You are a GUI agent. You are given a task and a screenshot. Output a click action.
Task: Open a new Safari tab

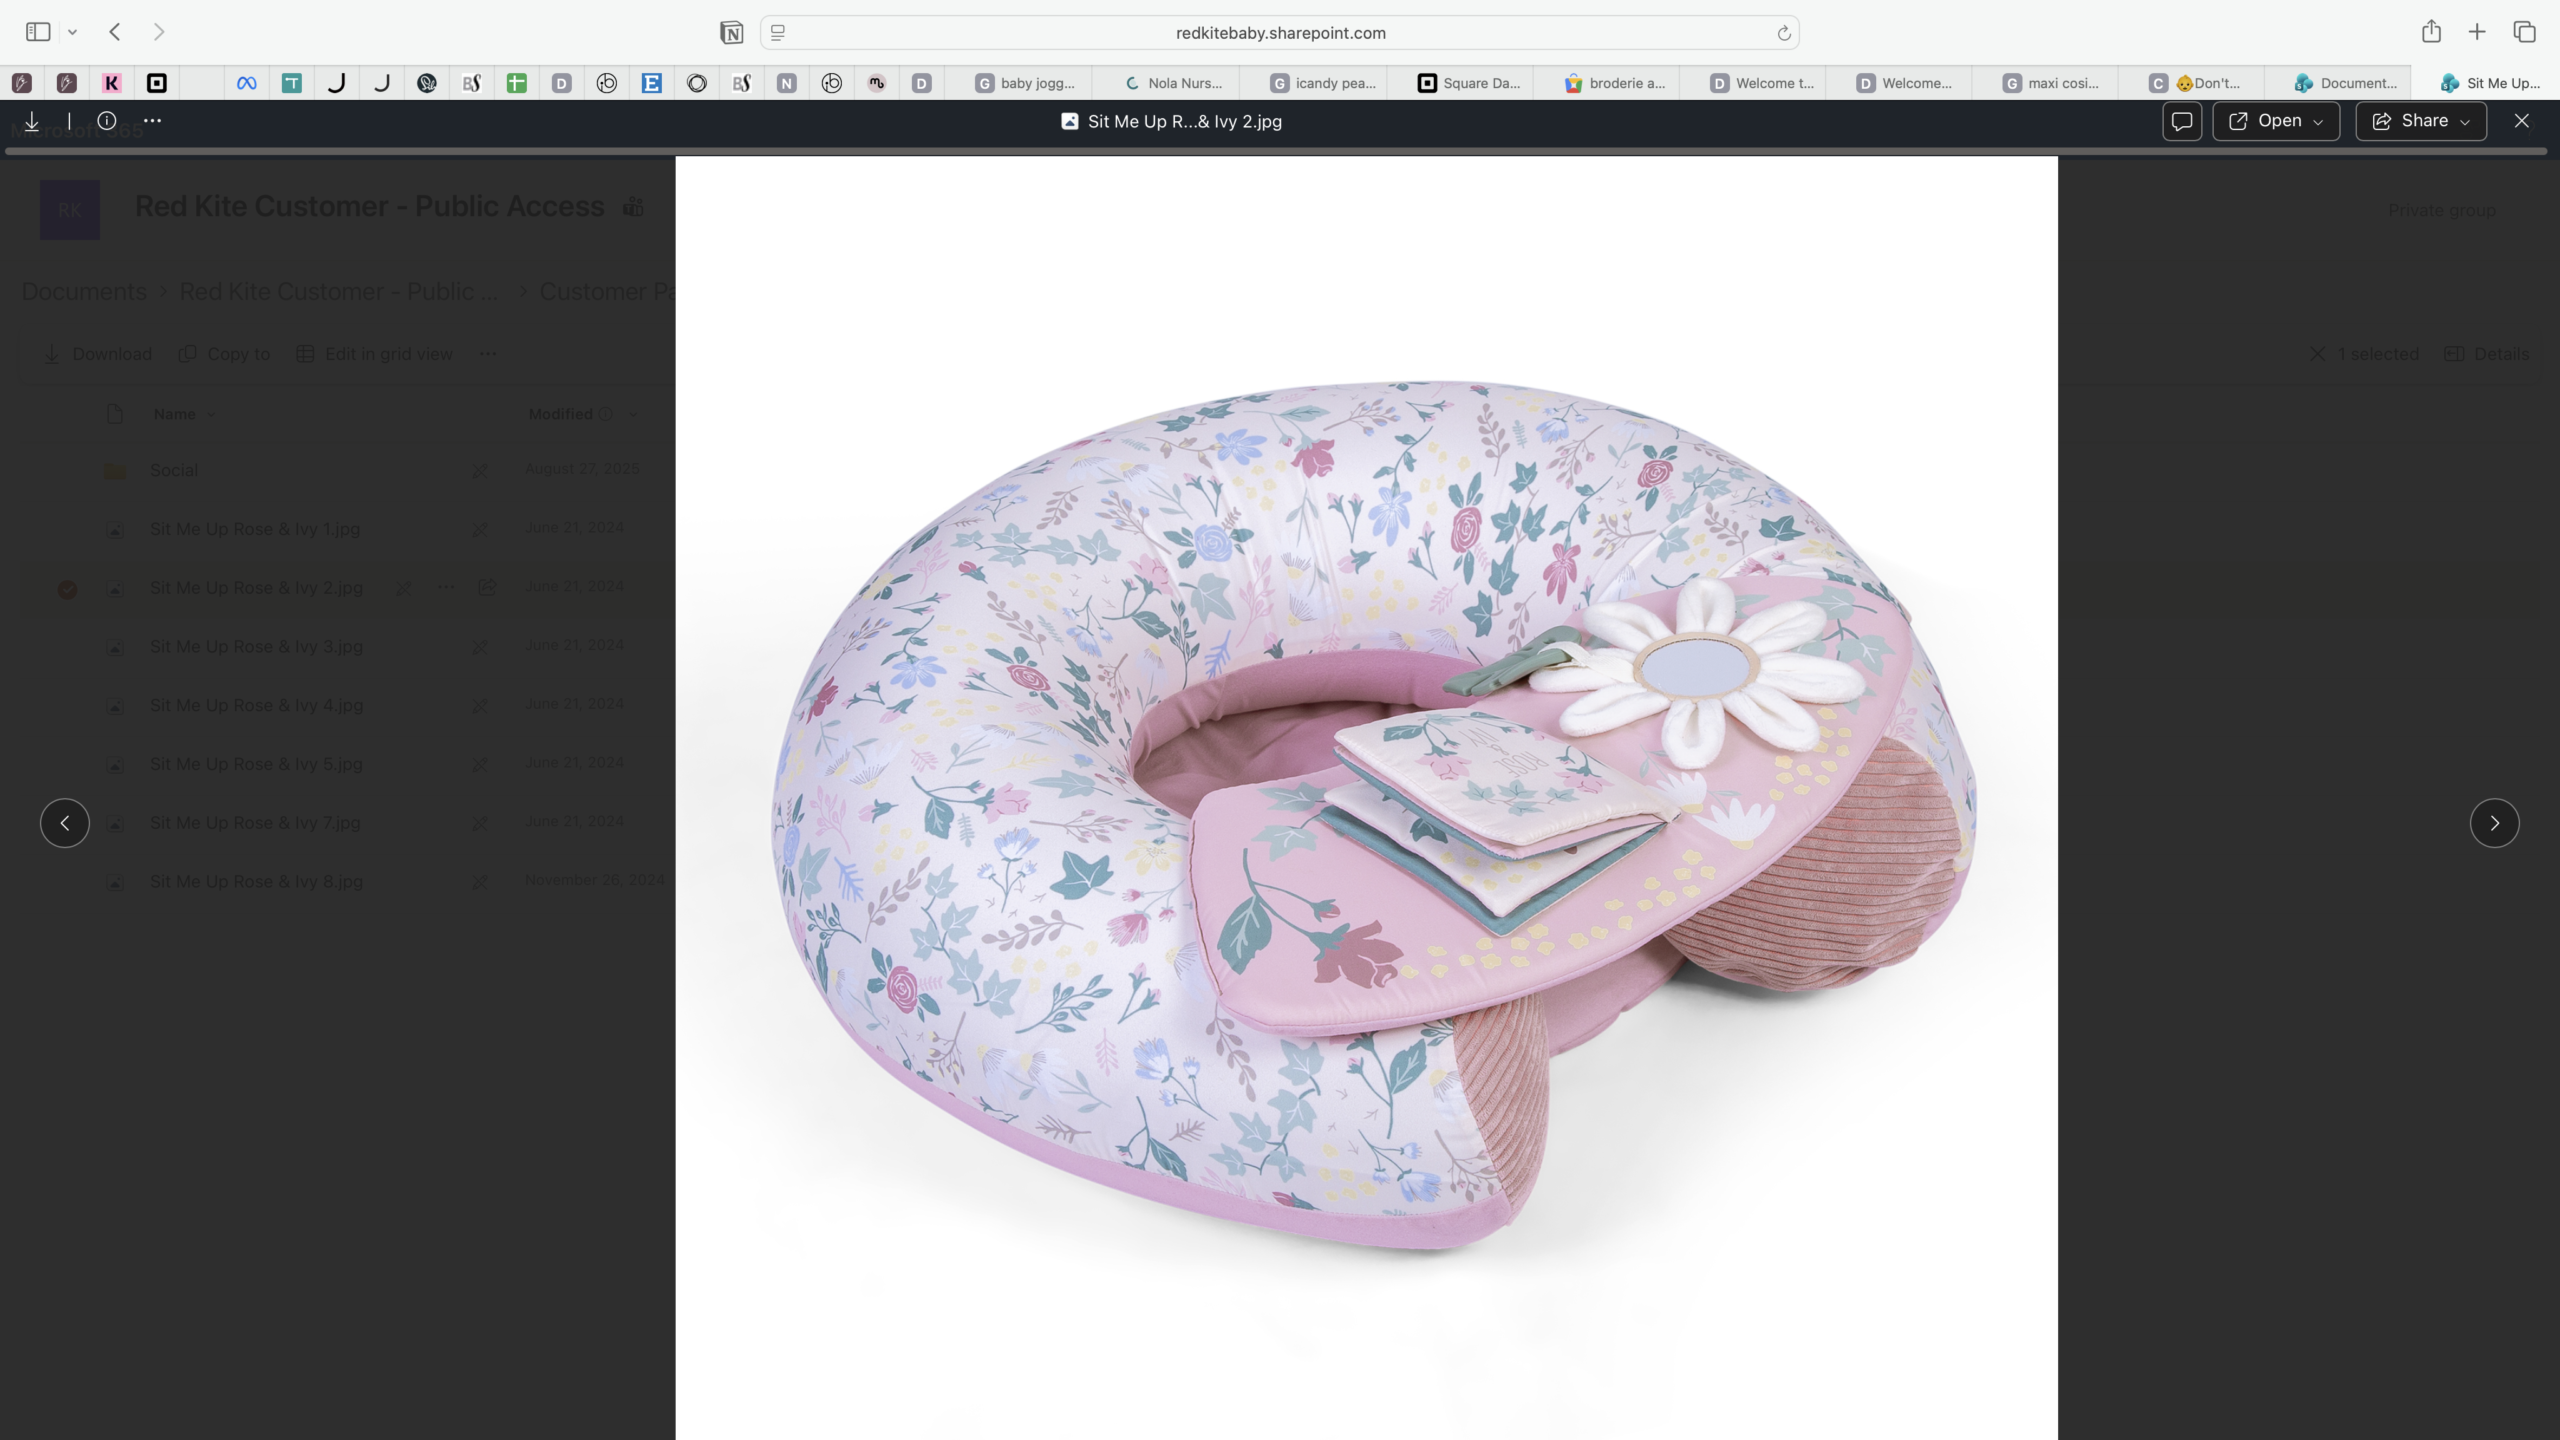pos(2477,32)
